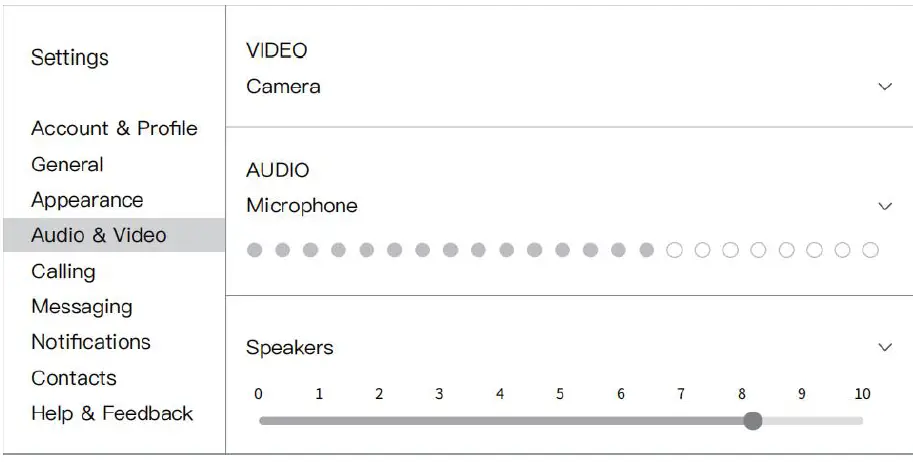Click the speaker volume slider handle
Screen dimensions: 913x462
[x=753, y=421]
